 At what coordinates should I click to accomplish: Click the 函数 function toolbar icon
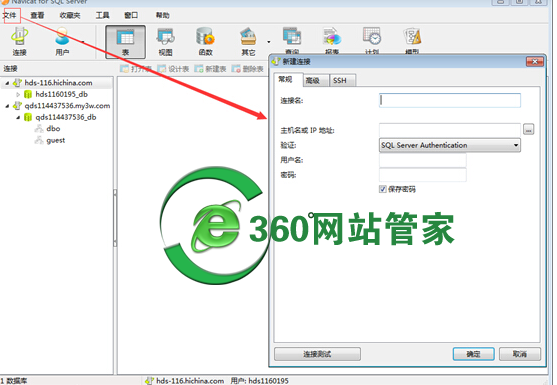coord(205,42)
